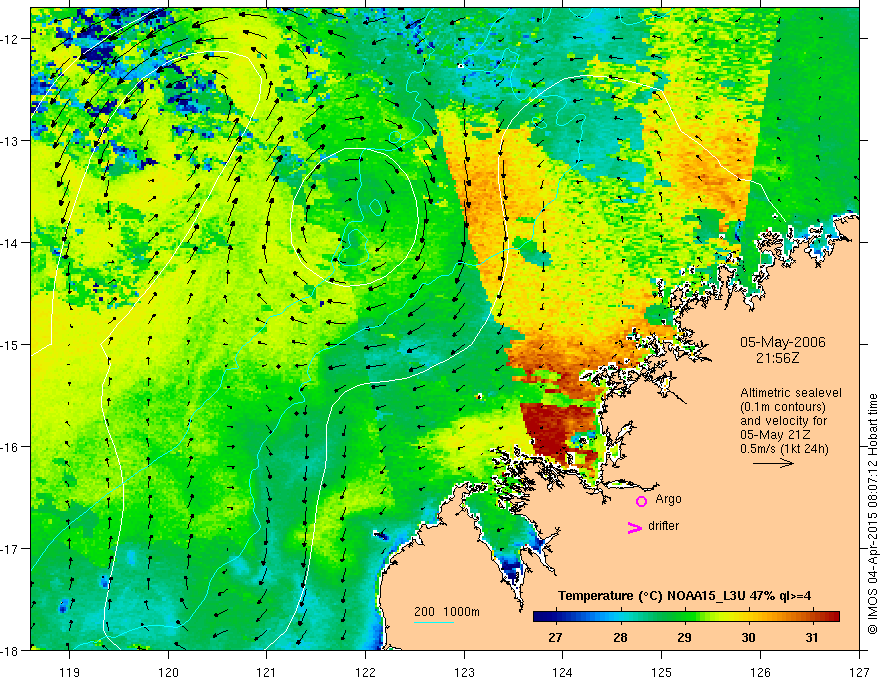
Task: Click the '0.5m/s (1kt 24h)' text
Action: pos(784,449)
